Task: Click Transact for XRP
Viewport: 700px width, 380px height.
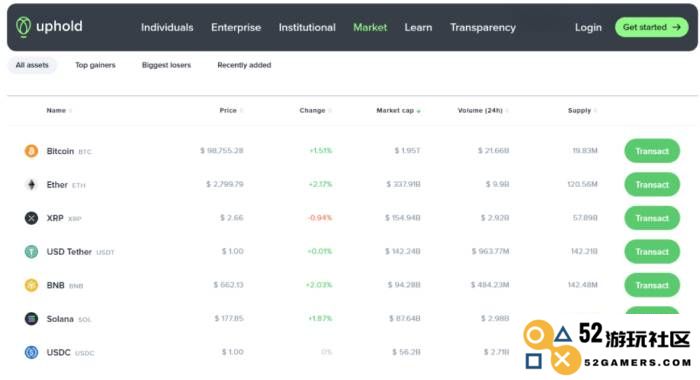Action: [652, 218]
